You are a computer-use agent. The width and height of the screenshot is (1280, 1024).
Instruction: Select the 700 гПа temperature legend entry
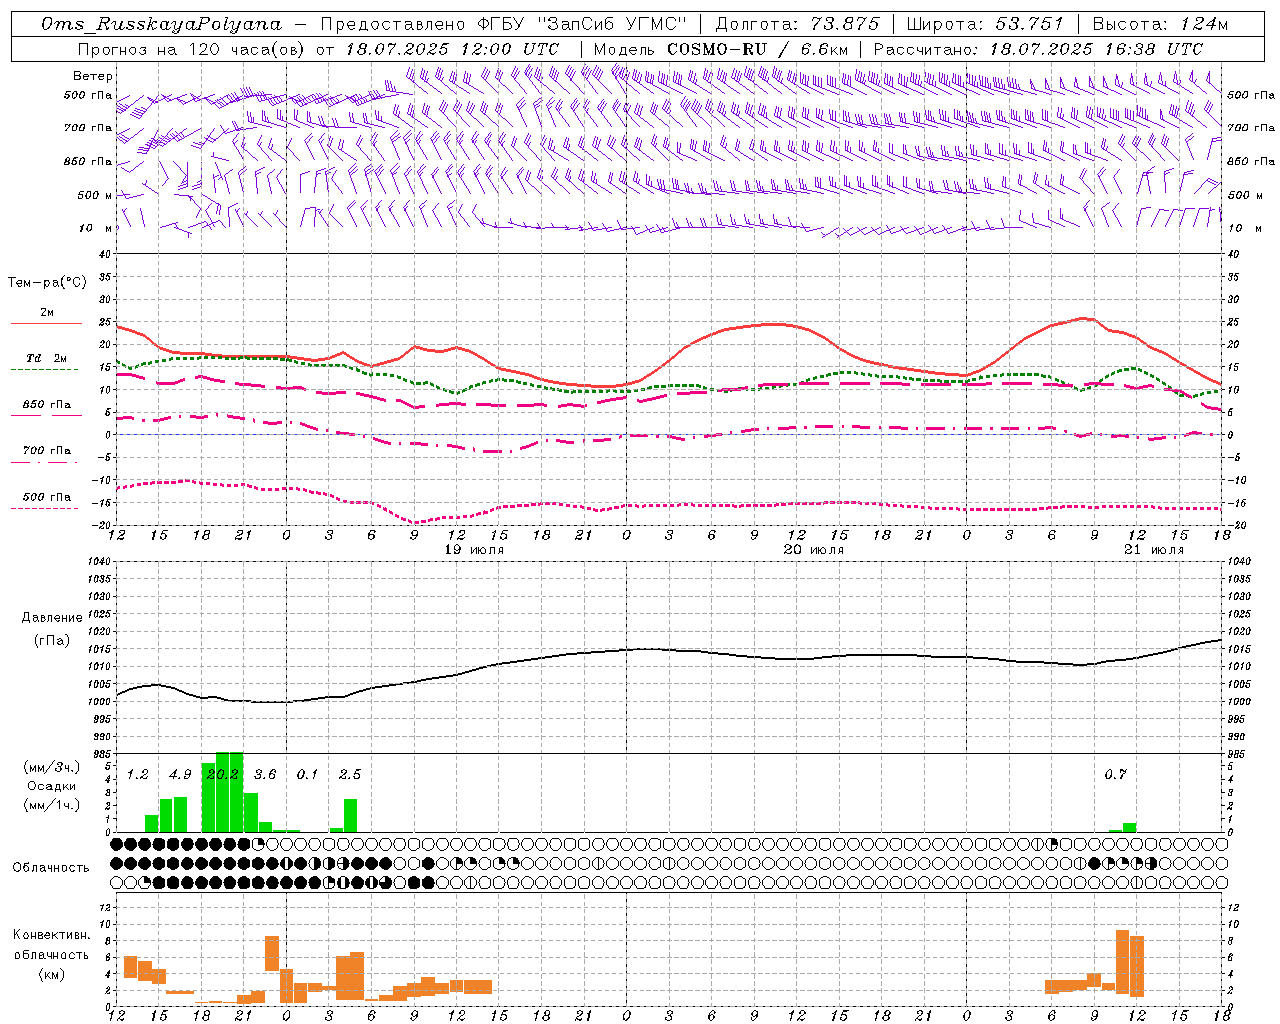pos(47,451)
